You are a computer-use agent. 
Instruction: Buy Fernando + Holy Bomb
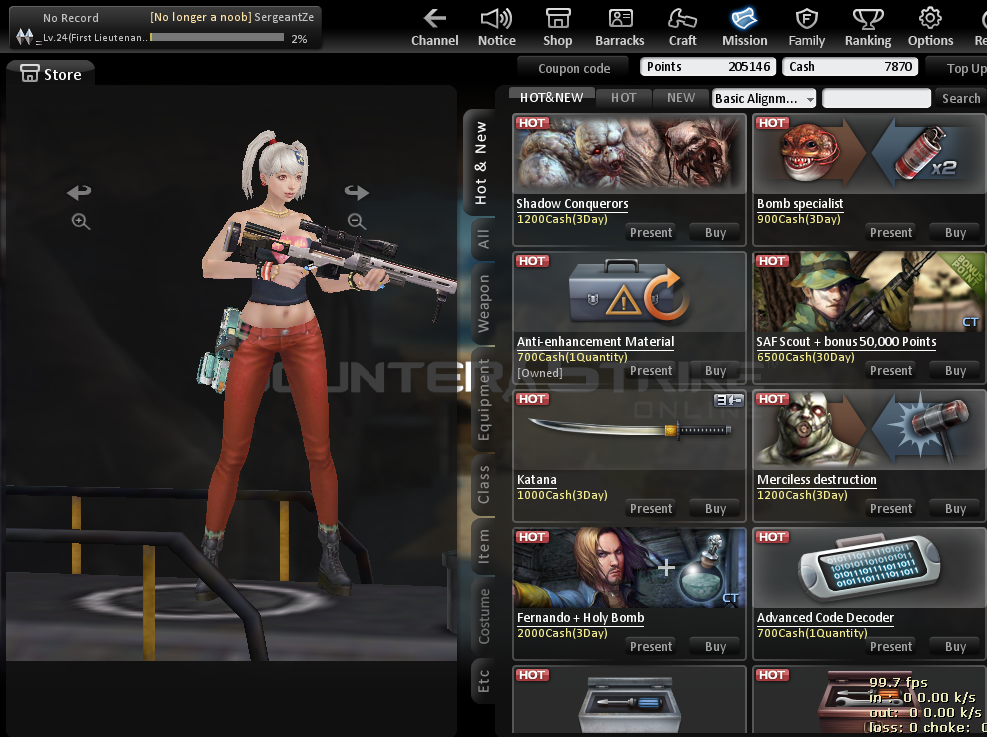tap(716, 646)
